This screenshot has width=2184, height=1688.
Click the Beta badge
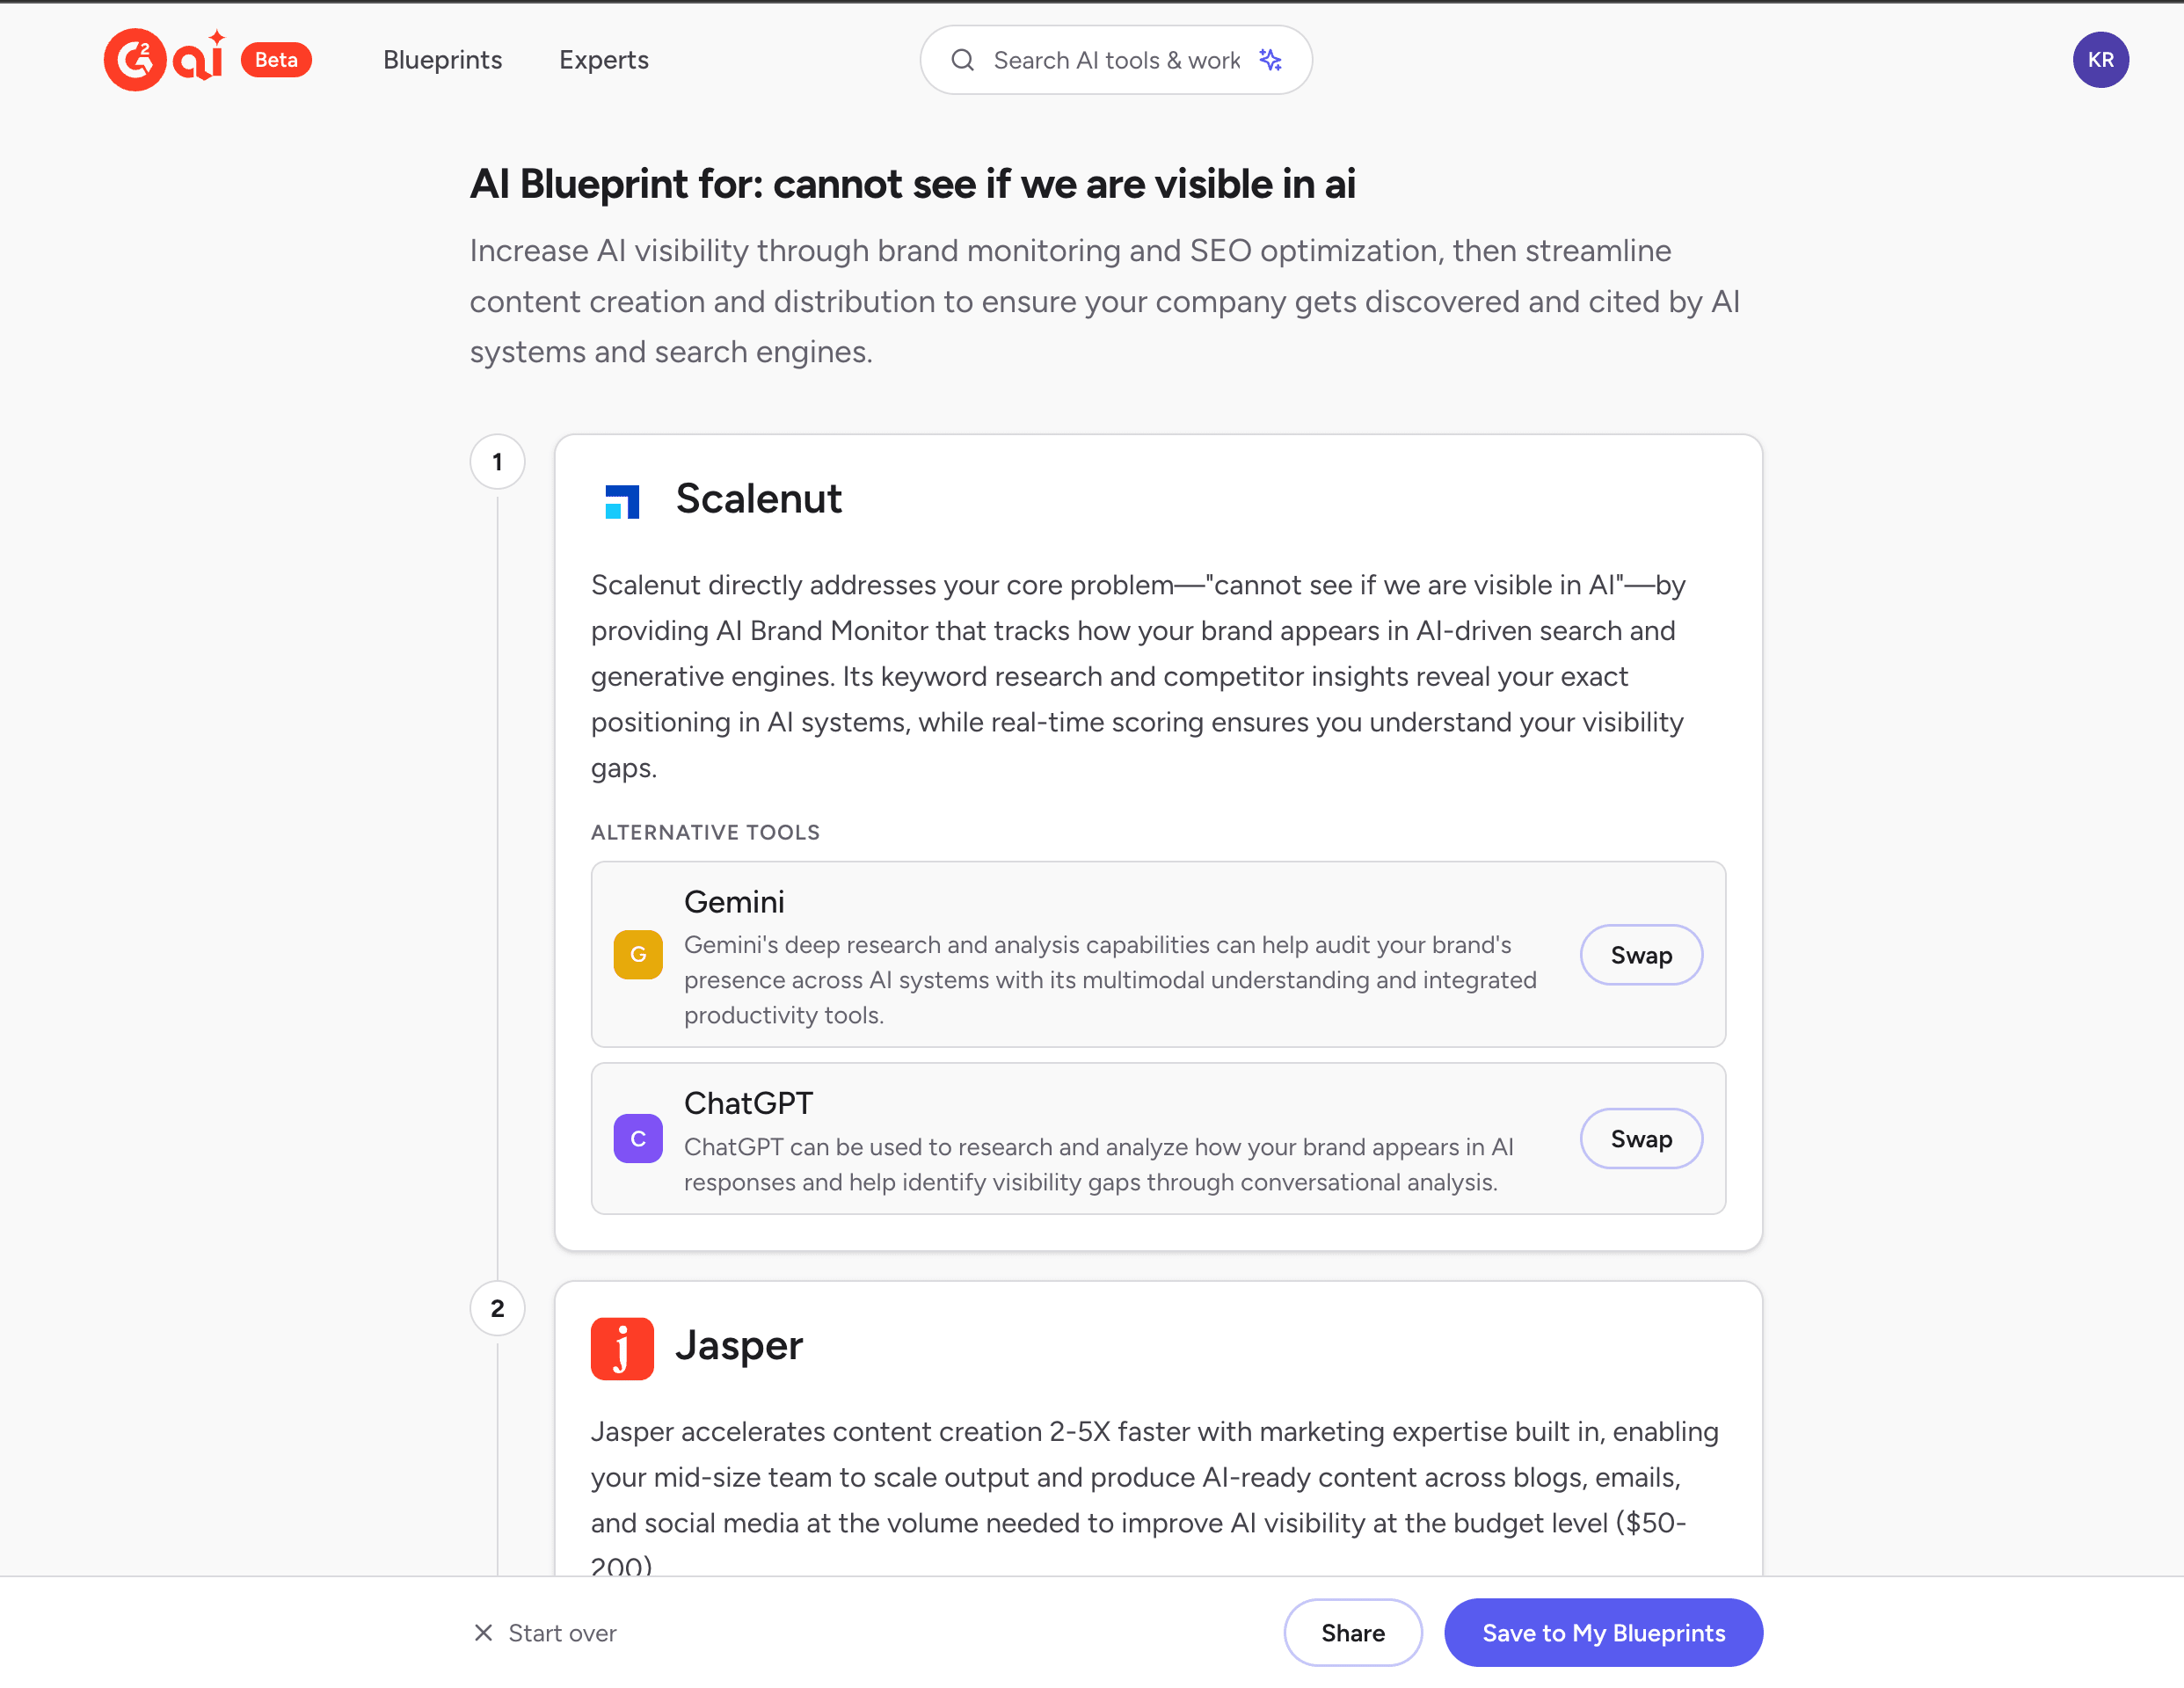click(x=276, y=60)
